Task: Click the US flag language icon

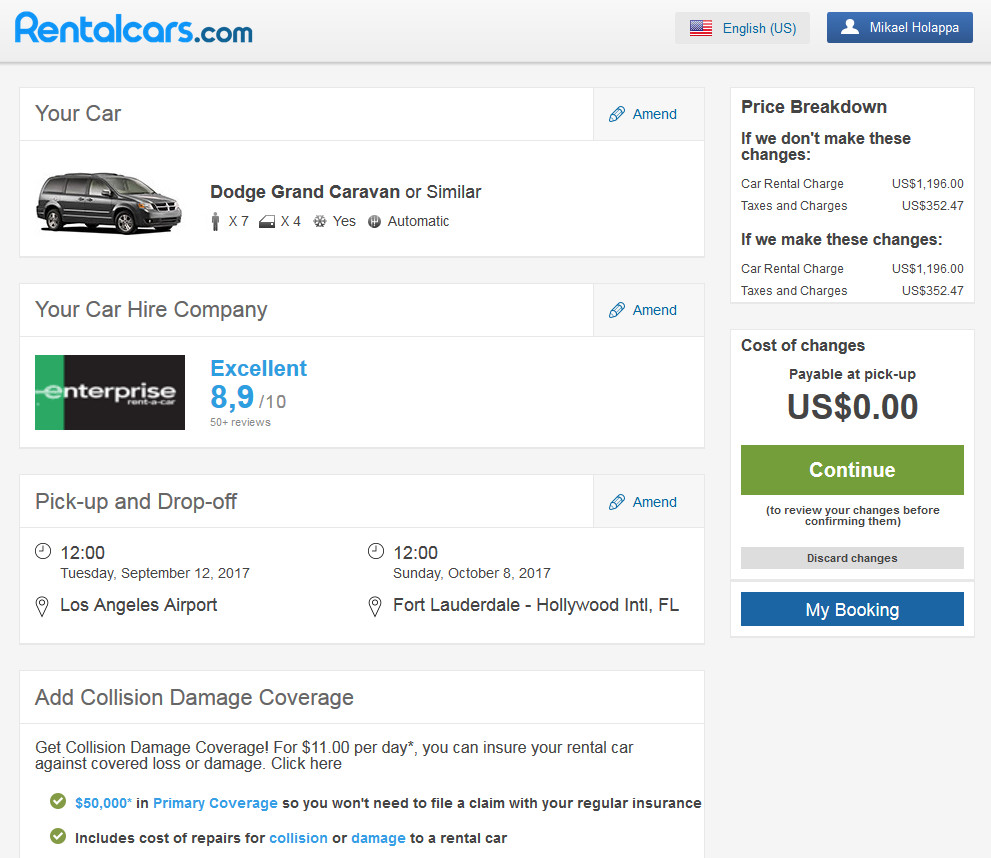Action: tap(701, 28)
